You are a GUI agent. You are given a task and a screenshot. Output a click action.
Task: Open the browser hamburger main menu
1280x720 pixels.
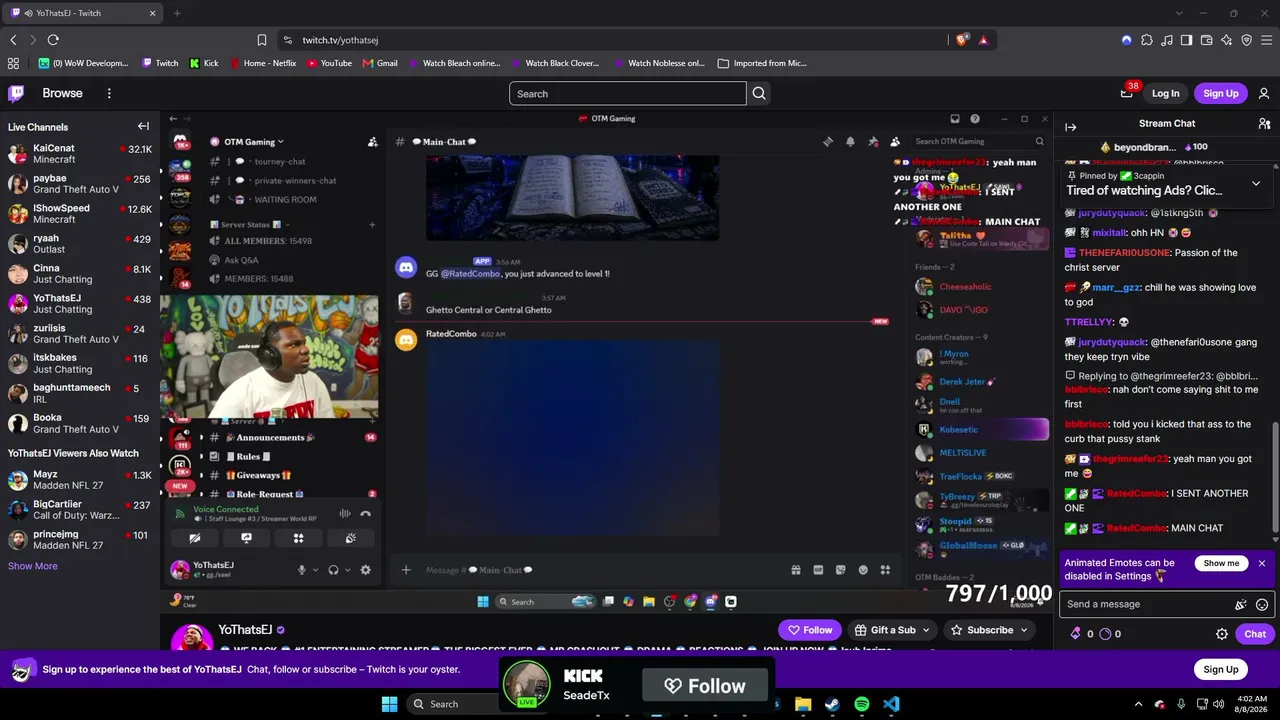click(x=1267, y=40)
